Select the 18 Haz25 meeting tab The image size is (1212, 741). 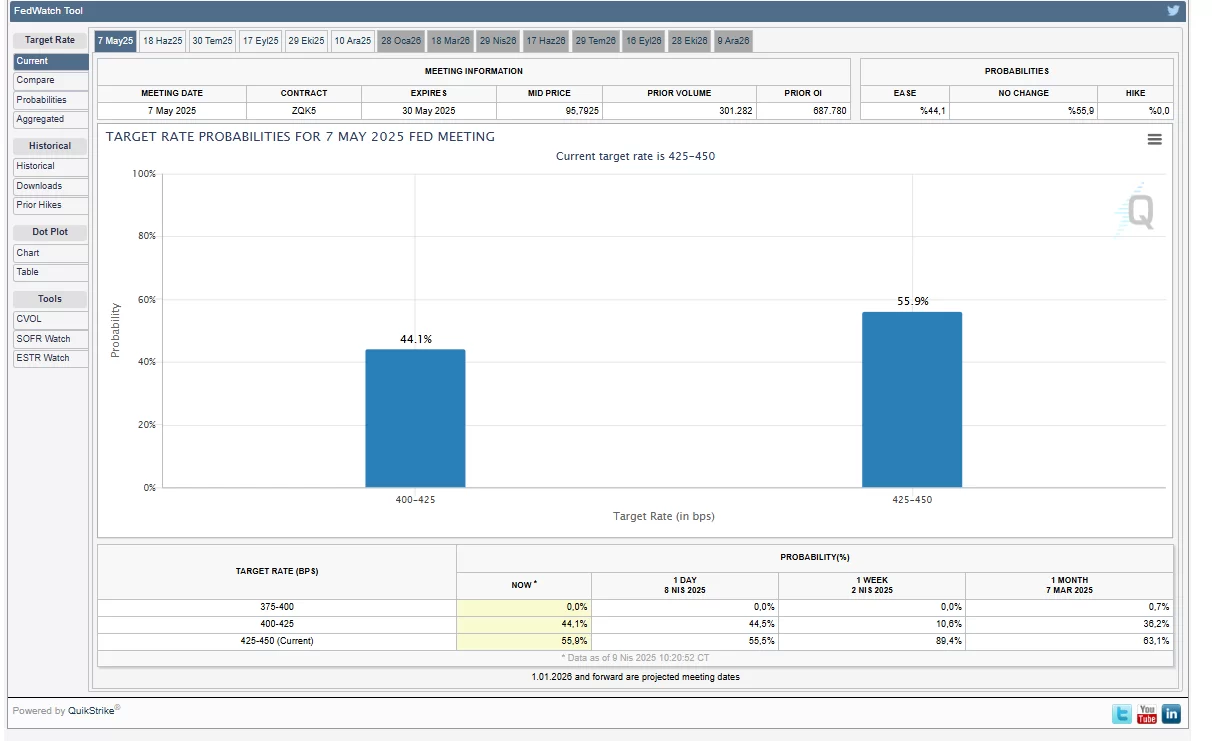pyautogui.click(x=162, y=41)
